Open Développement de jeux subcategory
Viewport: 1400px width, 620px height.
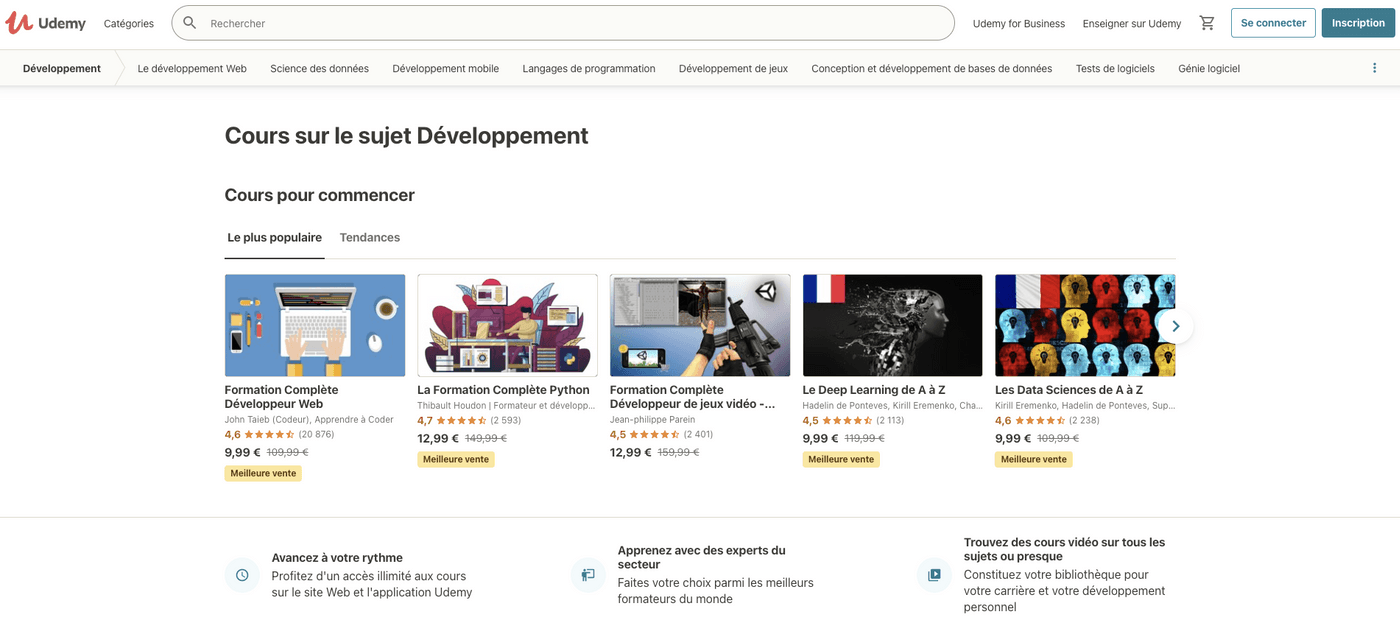click(733, 69)
